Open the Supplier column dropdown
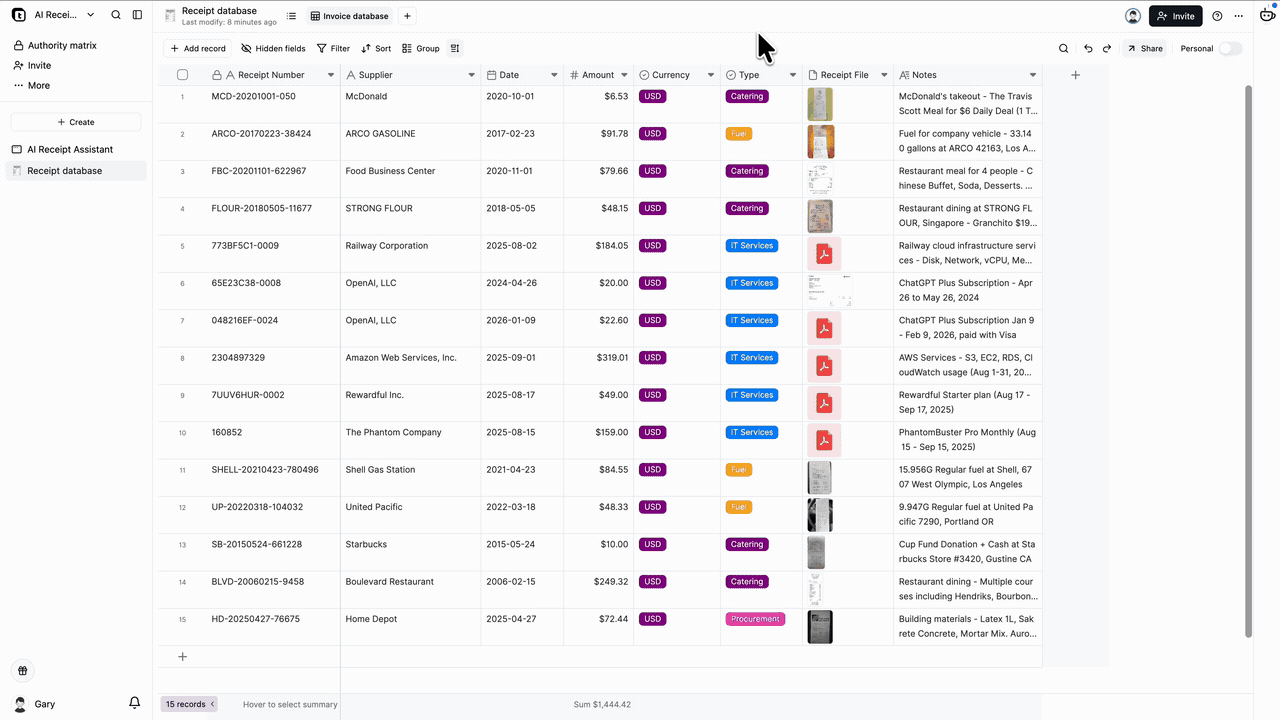 pyautogui.click(x=470, y=74)
